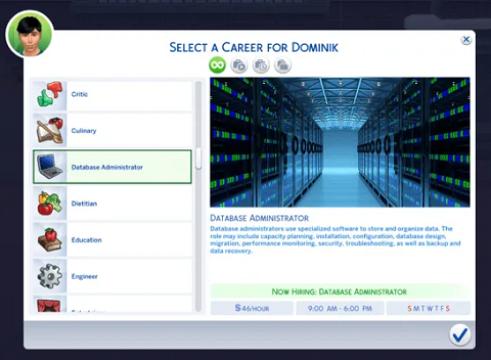491x360 pixels.
Task: Select the second career filter icon
Action: coord(239,65)
